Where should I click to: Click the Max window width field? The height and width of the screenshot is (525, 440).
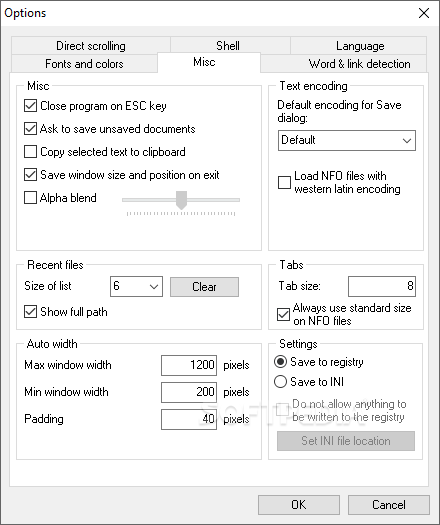pos(189,365)
